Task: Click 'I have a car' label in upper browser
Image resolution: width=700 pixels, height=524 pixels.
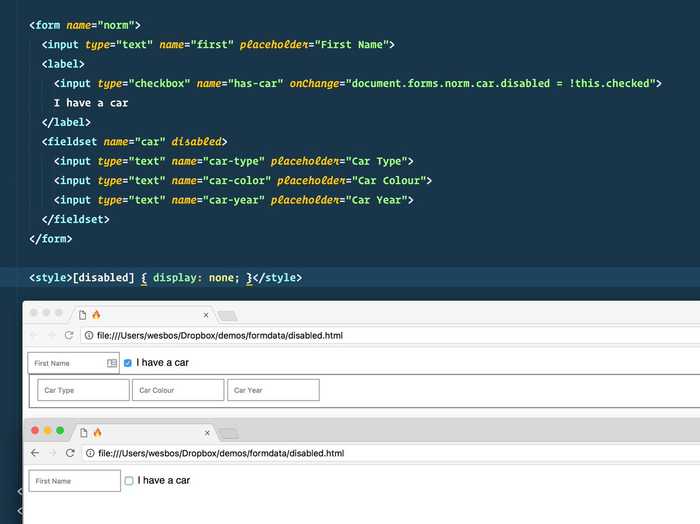Action: coord(162,362)
